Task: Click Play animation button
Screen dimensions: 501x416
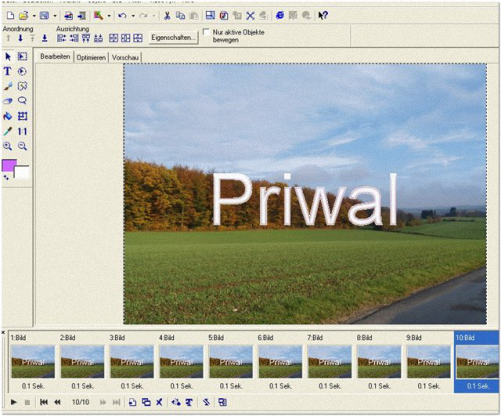Action: point(13,402)
